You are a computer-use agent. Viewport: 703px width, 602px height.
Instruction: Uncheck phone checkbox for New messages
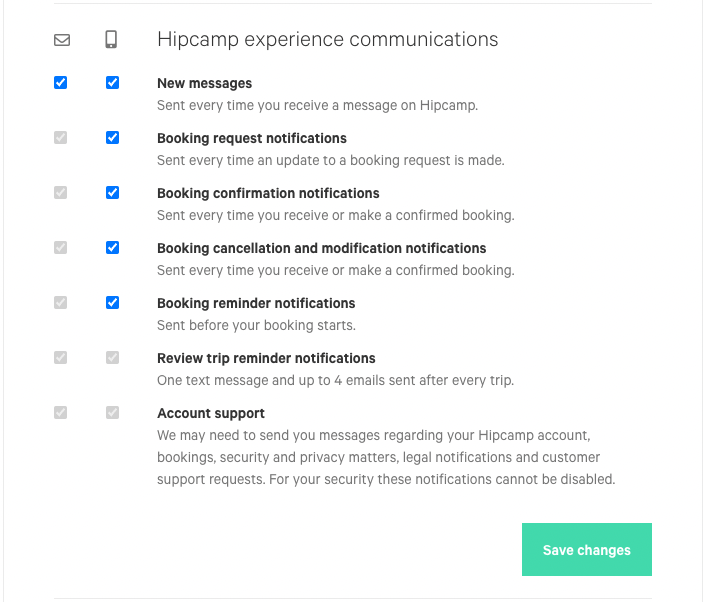(113, 83)
